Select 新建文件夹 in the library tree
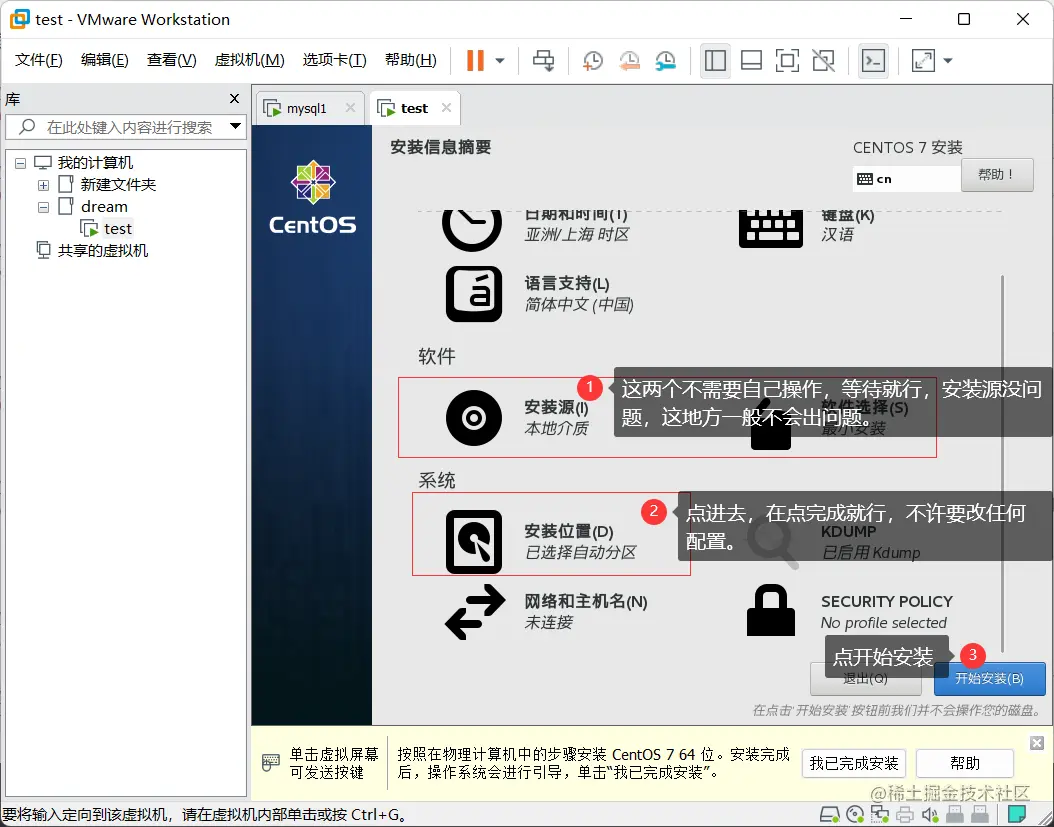Viewport: 1054px width, 827px height. pos(118,185)
